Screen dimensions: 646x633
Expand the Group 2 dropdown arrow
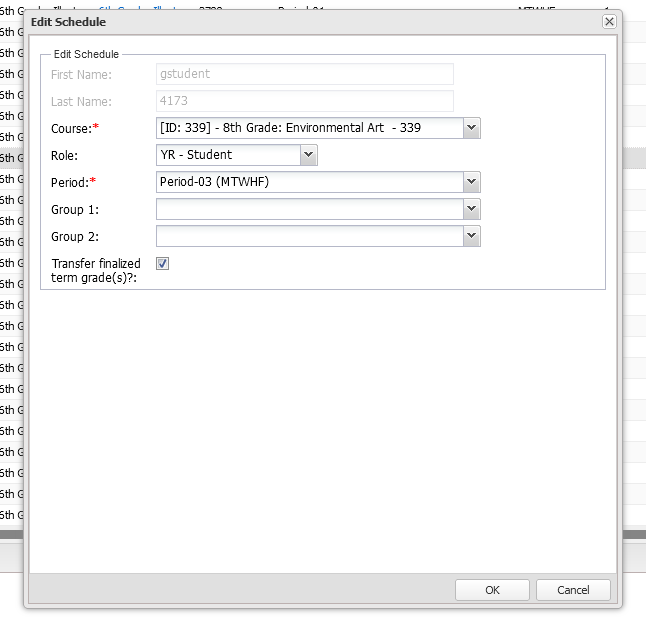(x=472, y=236)
